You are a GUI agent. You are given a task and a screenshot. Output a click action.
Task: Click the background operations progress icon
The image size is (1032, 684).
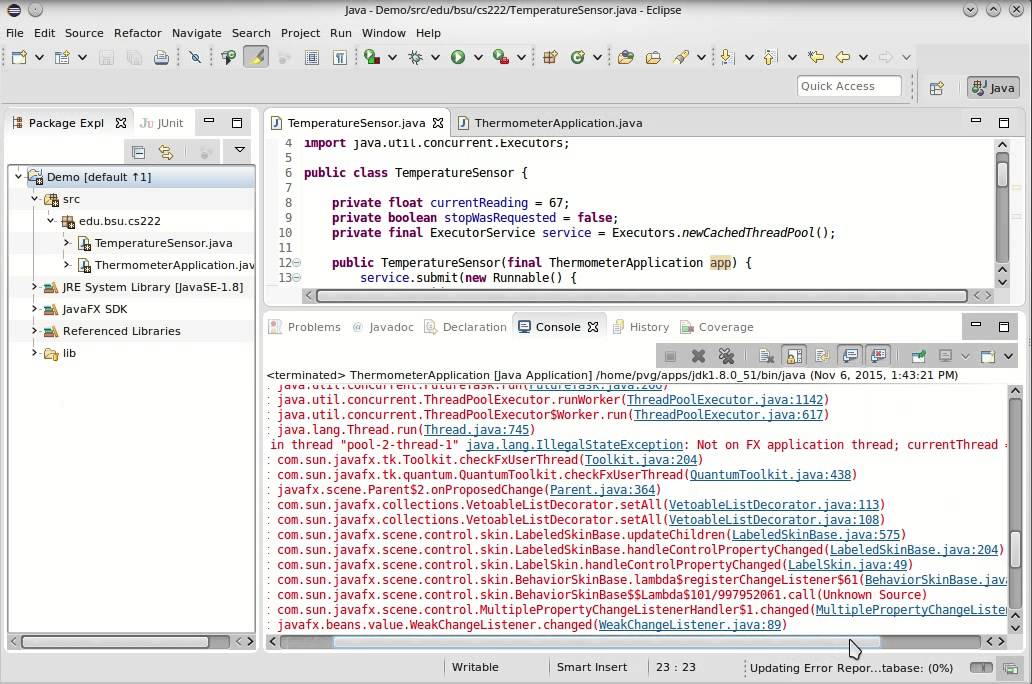[1010, 668]
